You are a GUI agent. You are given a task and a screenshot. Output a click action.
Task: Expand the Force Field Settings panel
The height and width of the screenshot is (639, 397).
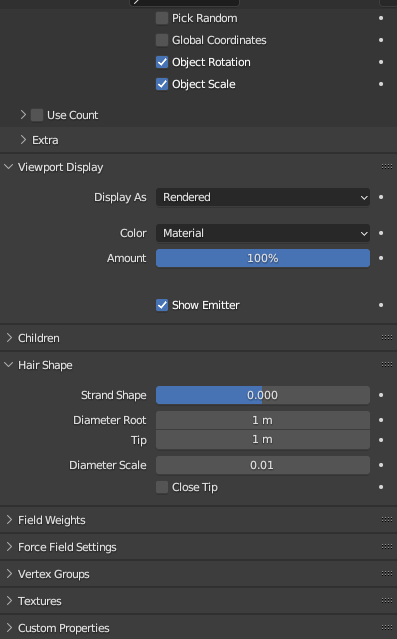[x=9, y=546]
